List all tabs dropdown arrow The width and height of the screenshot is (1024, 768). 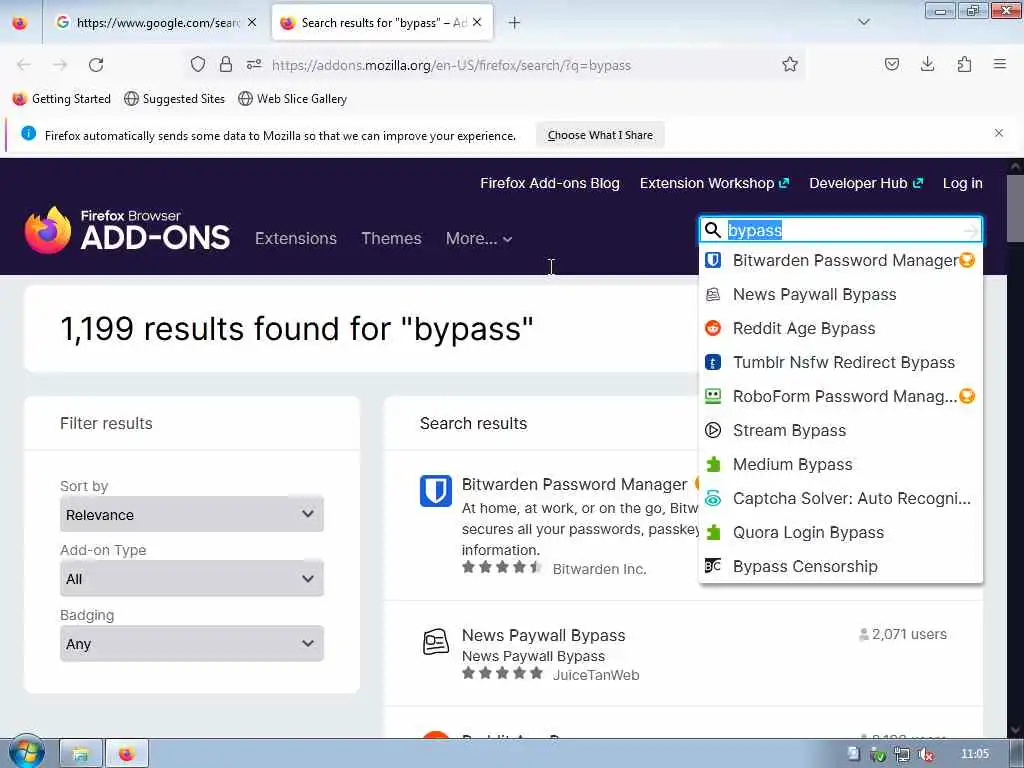(x=864, y=22)
